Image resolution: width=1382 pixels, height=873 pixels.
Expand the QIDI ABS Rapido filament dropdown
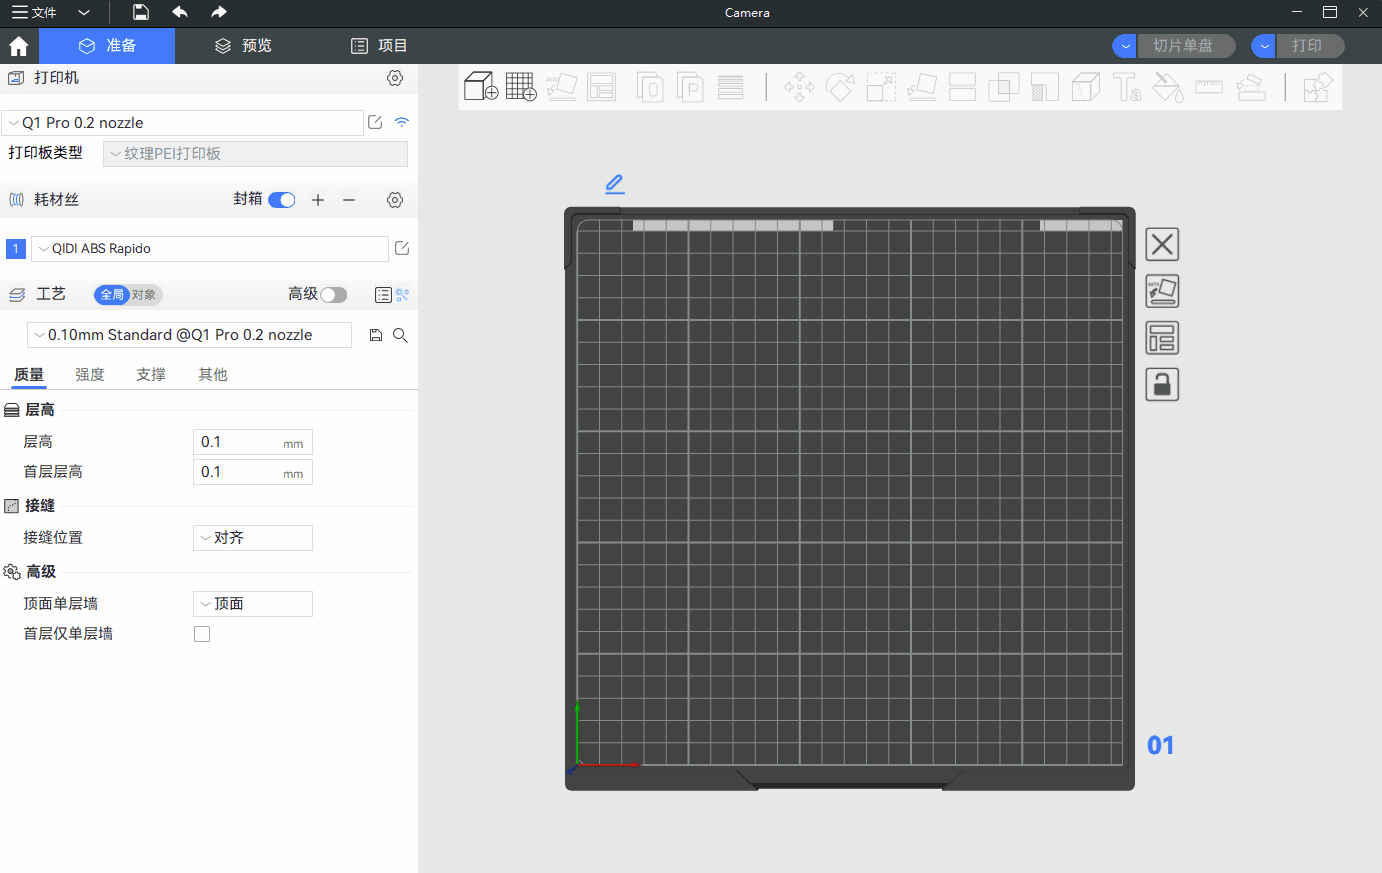coord(210,249)
